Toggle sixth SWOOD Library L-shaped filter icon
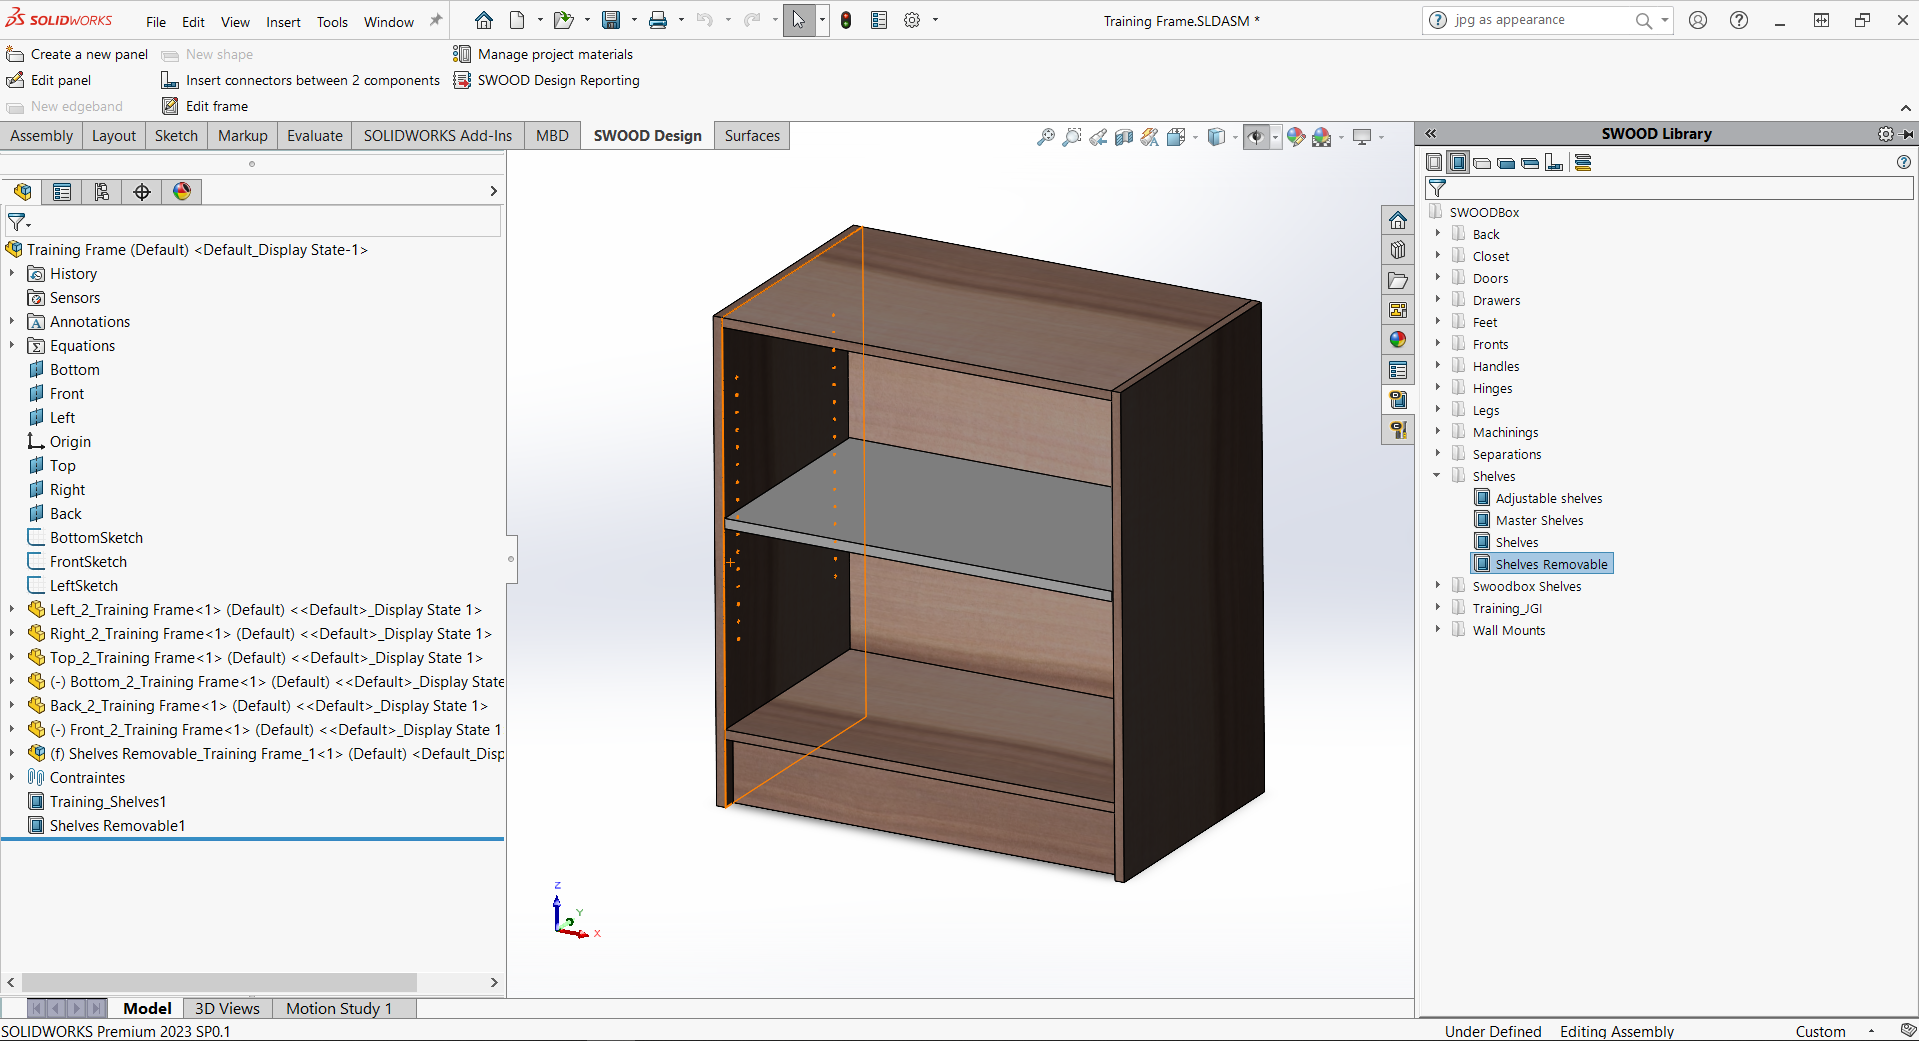The height and width of the screenshot is (1041, 1919). pos(1554,163)
